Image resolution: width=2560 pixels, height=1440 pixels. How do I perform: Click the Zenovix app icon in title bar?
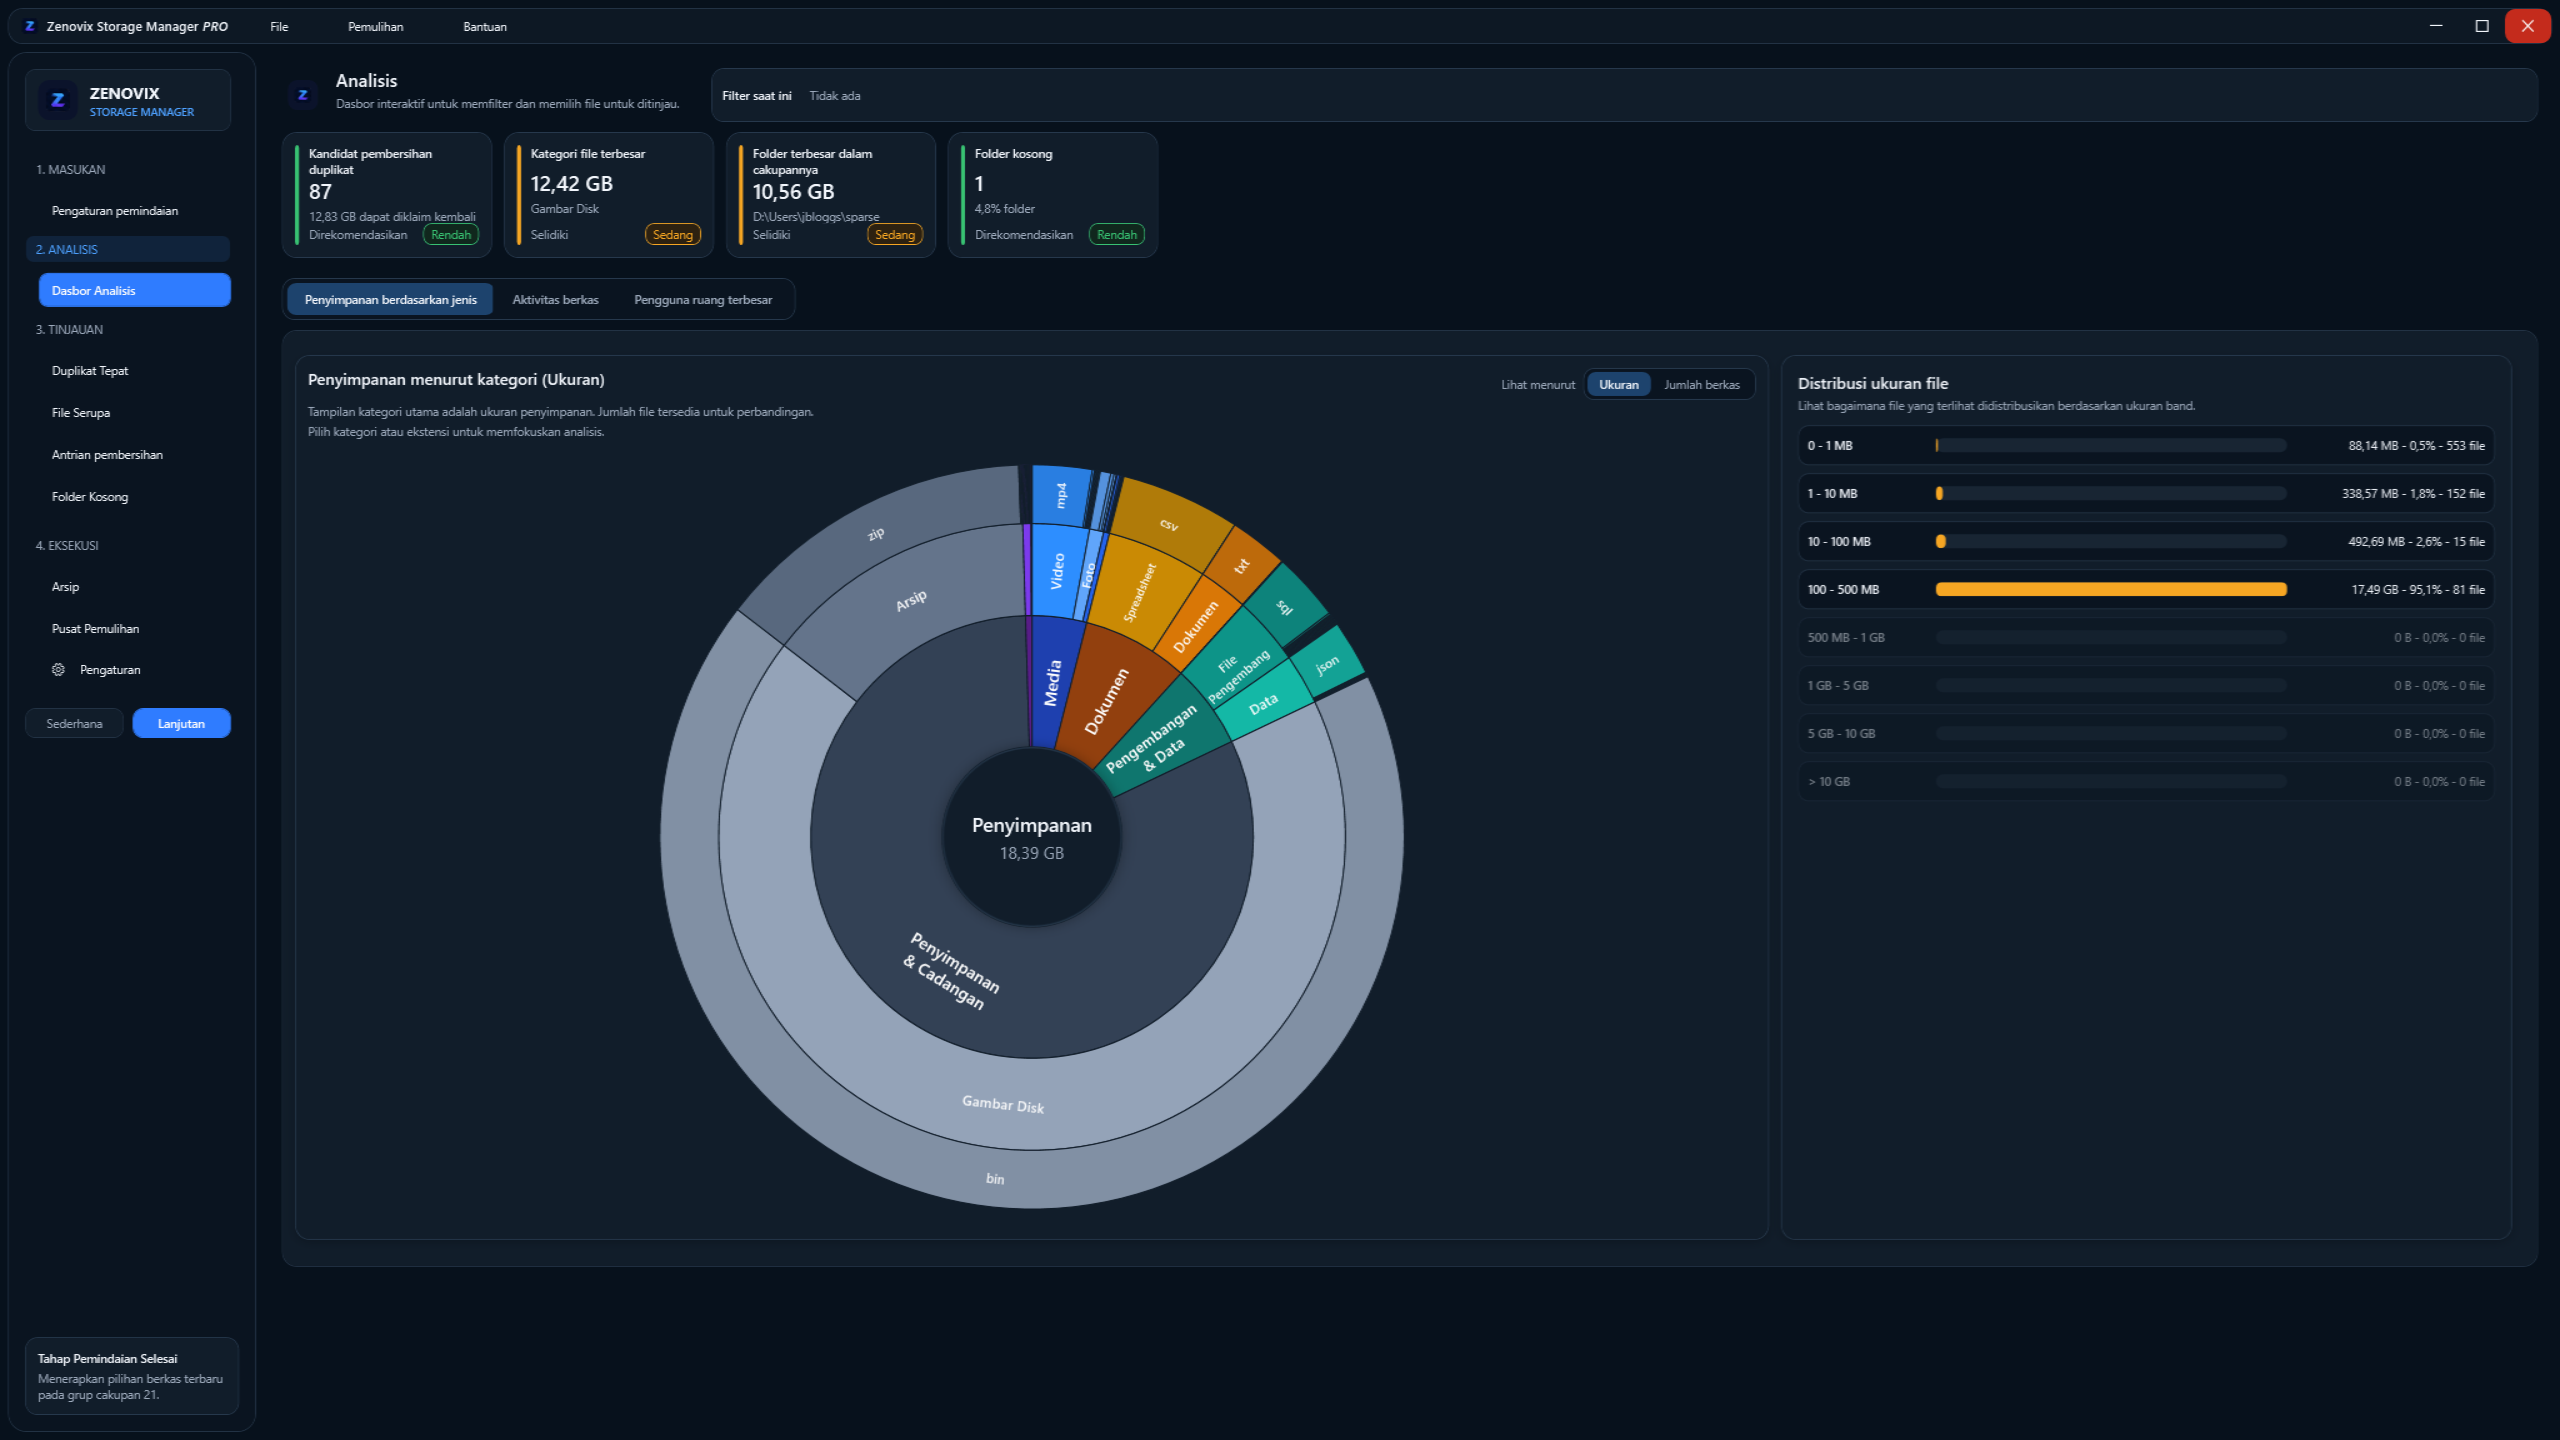(30, 26)
